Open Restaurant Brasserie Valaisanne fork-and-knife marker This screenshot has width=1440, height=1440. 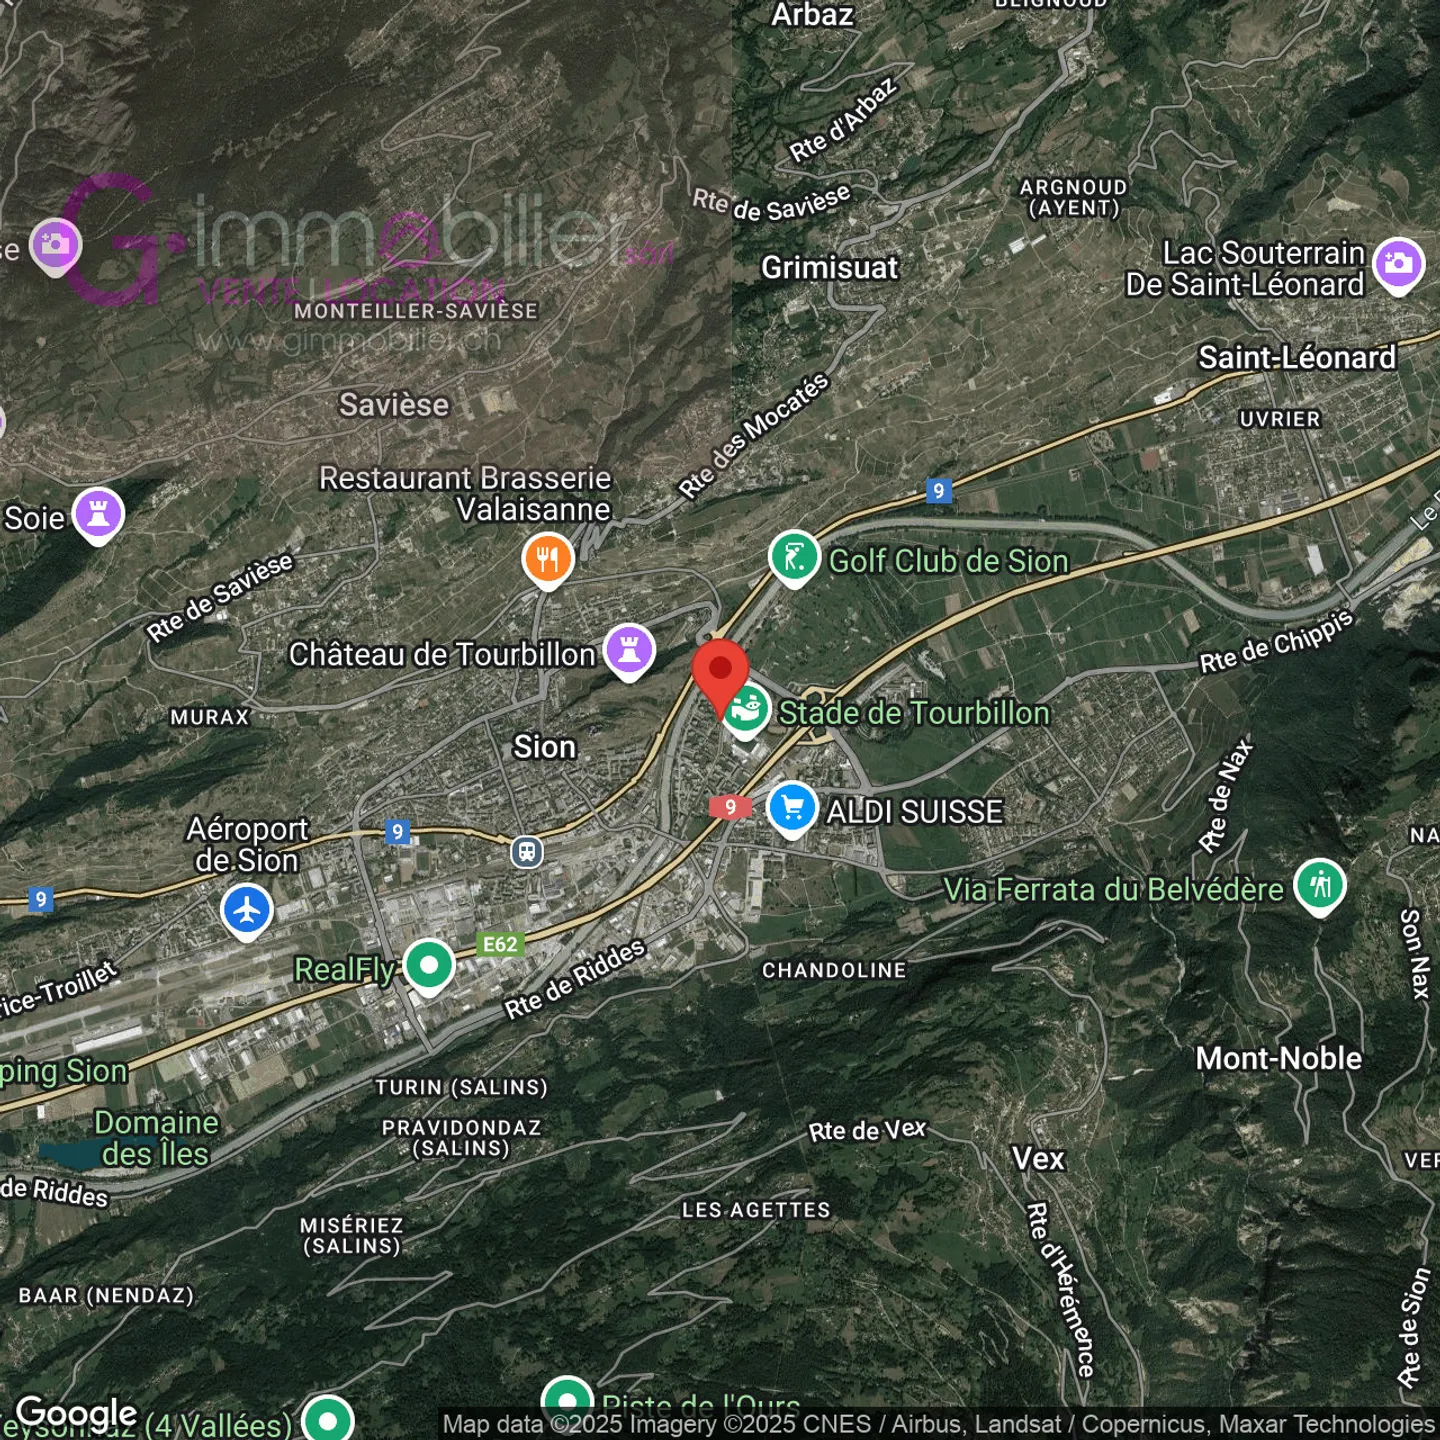[x=547, y=558]
